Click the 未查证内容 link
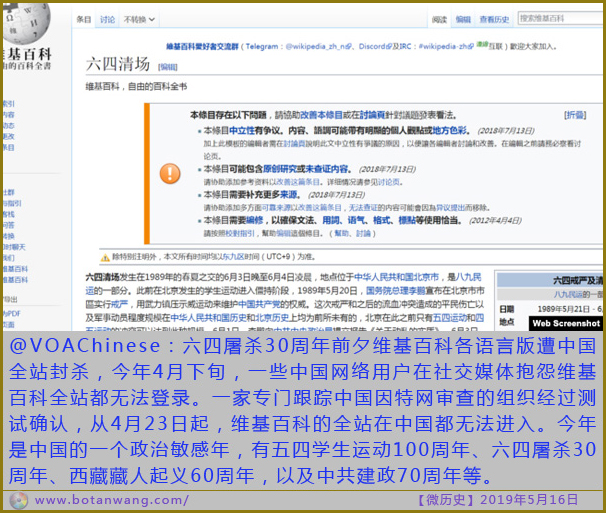The height and width of the screenshot is (513, 606). click(327, 169)
